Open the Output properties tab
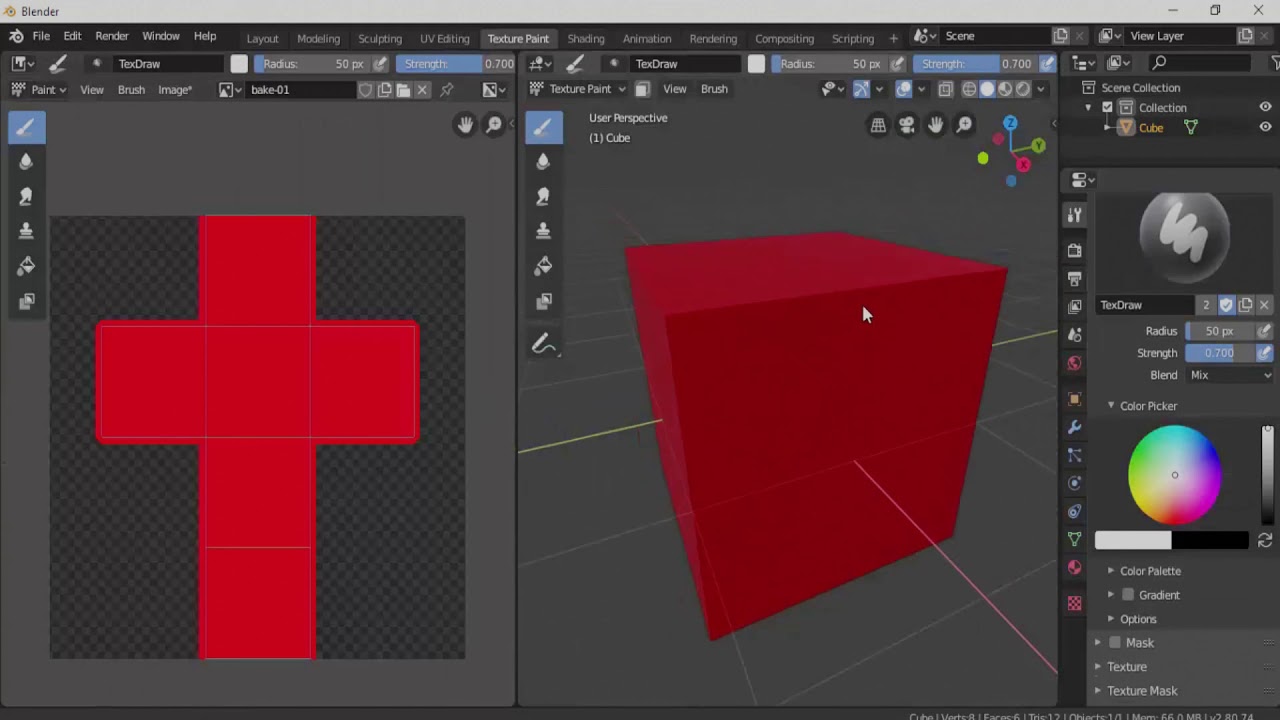 1075,278
